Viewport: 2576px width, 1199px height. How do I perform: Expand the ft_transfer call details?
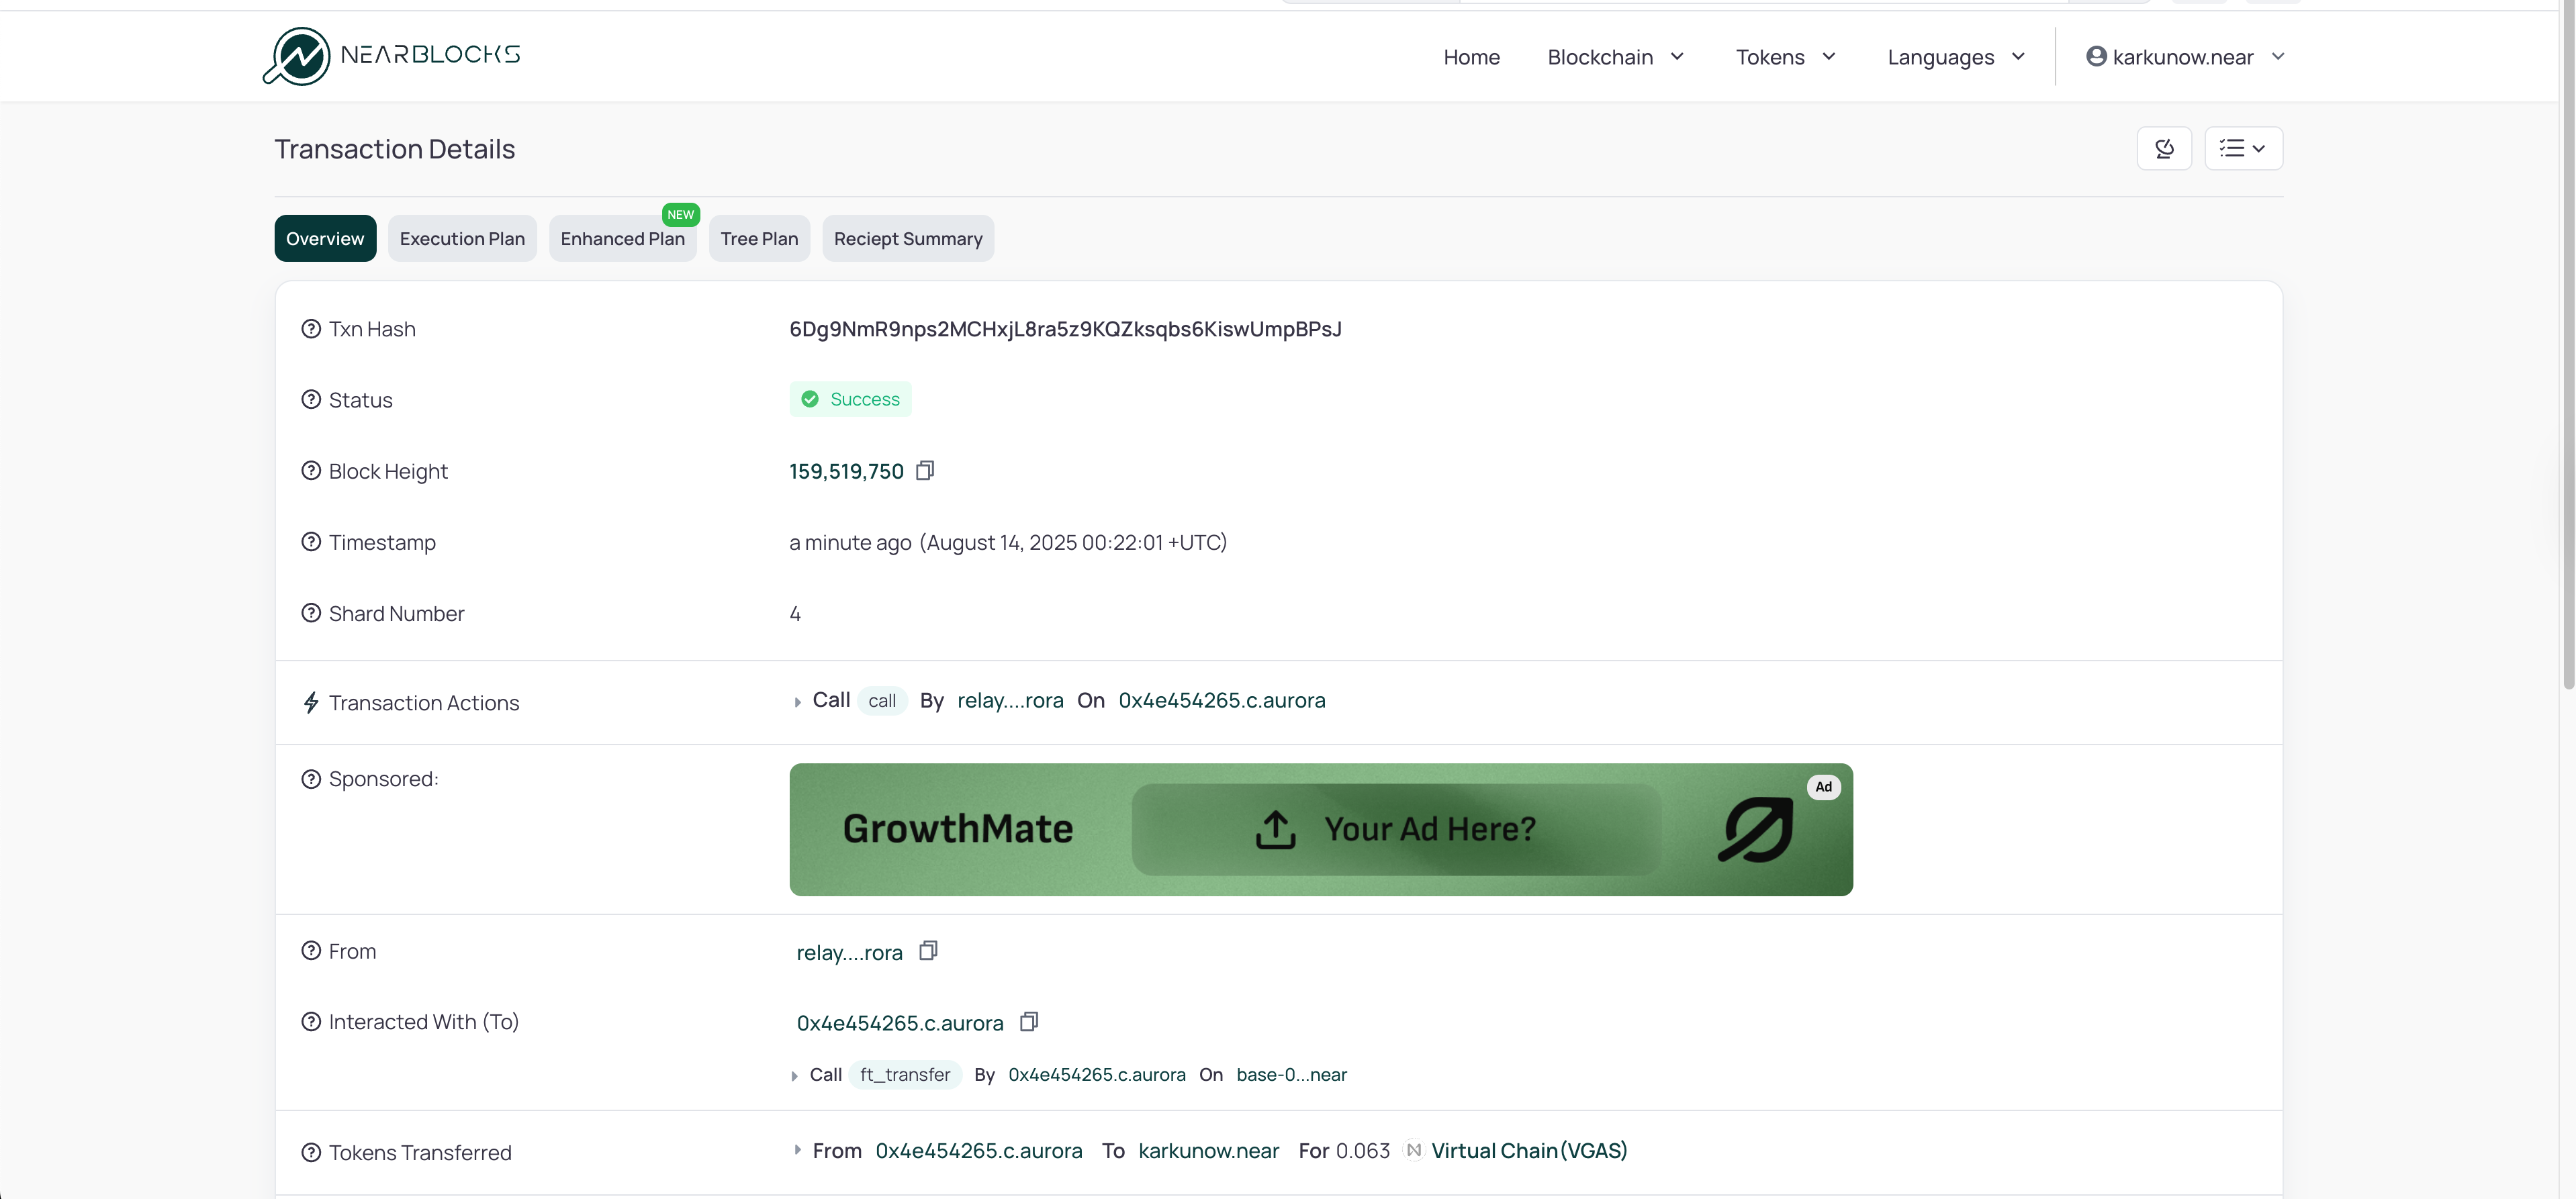pyautogui.click(x=794, y=1076)
